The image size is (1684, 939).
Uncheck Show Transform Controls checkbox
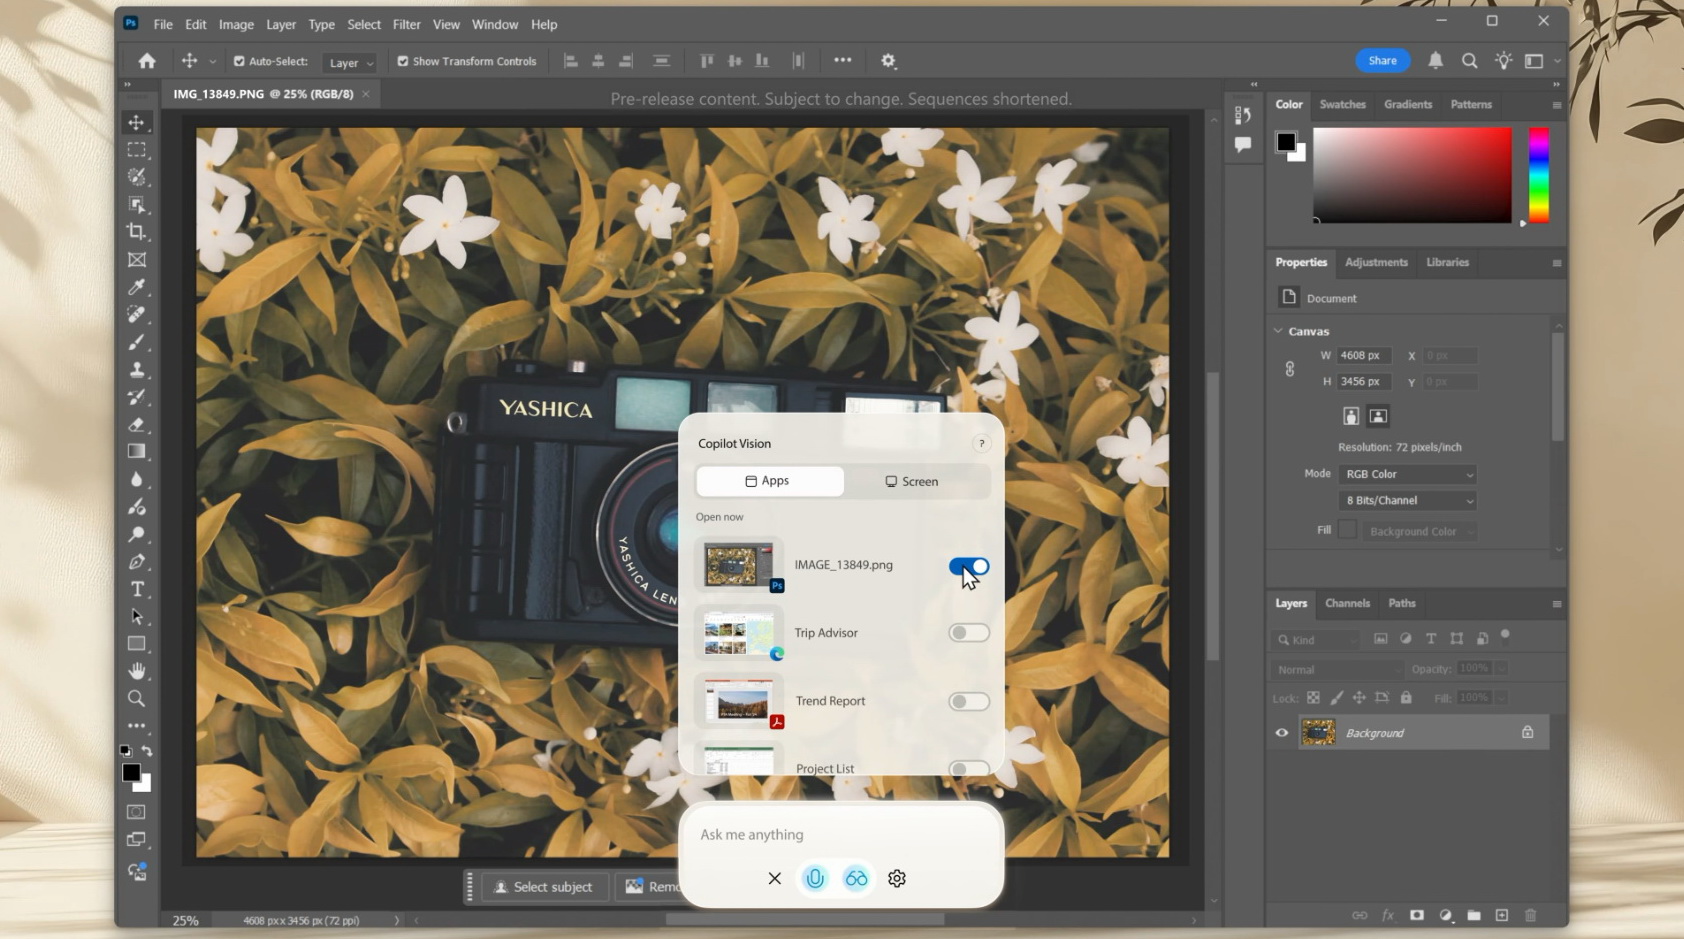point(403,61)
